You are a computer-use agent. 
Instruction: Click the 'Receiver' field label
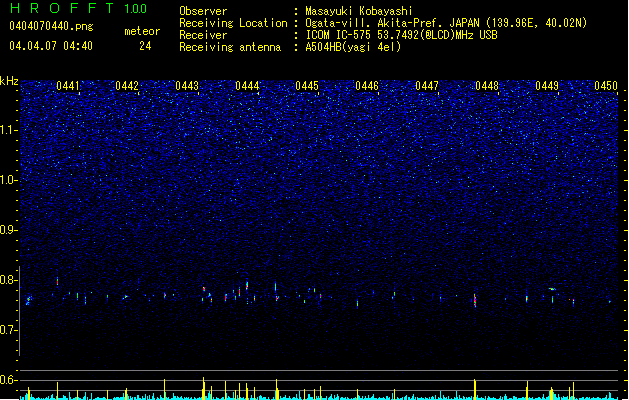[x=203, y=35]
